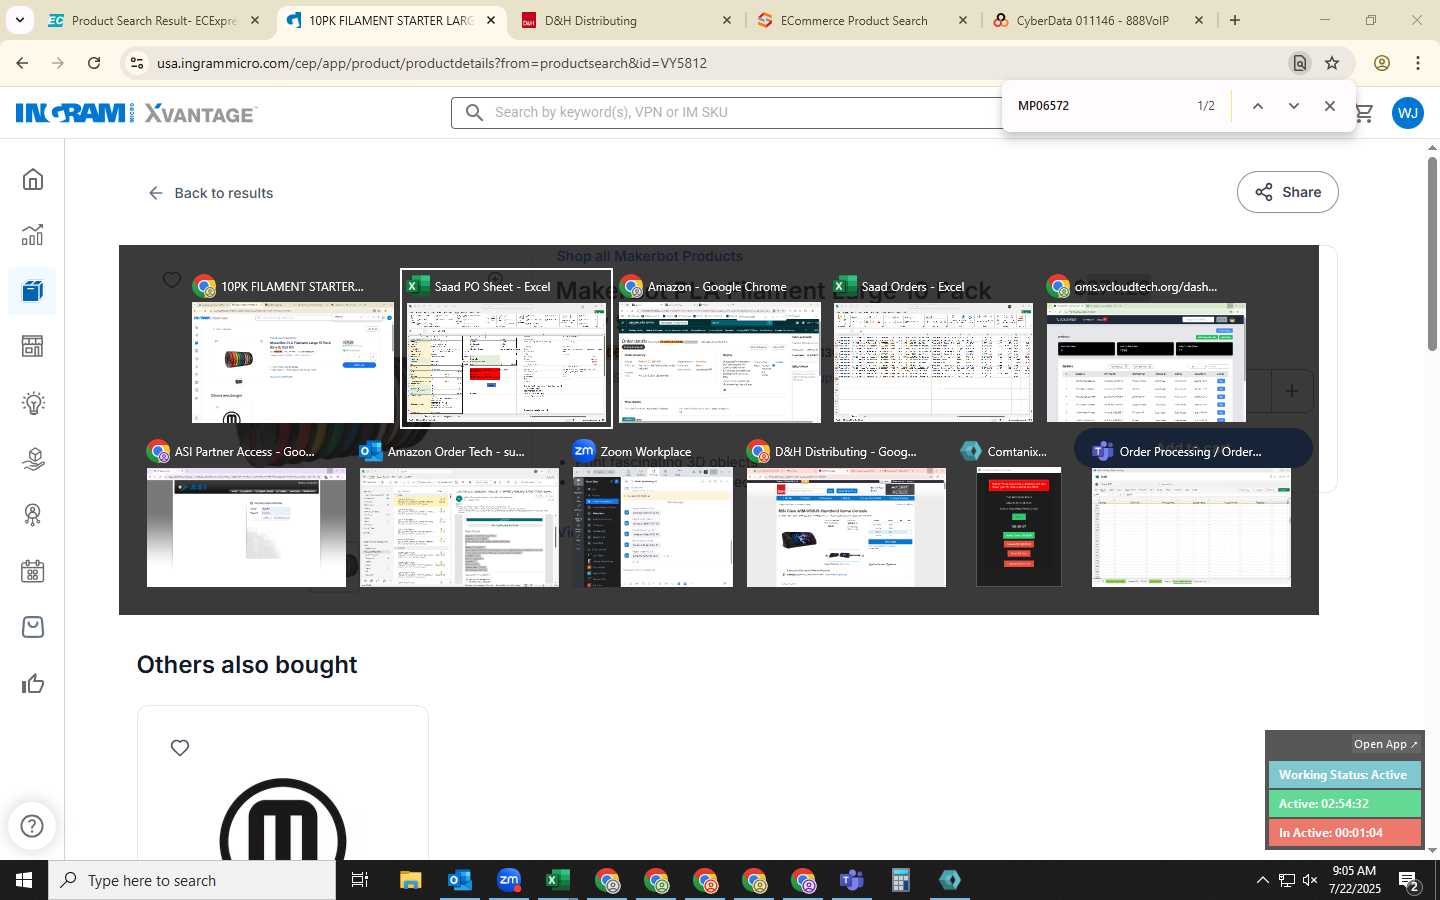Click Active: 02:54:32 timer

click(1345, 804)
